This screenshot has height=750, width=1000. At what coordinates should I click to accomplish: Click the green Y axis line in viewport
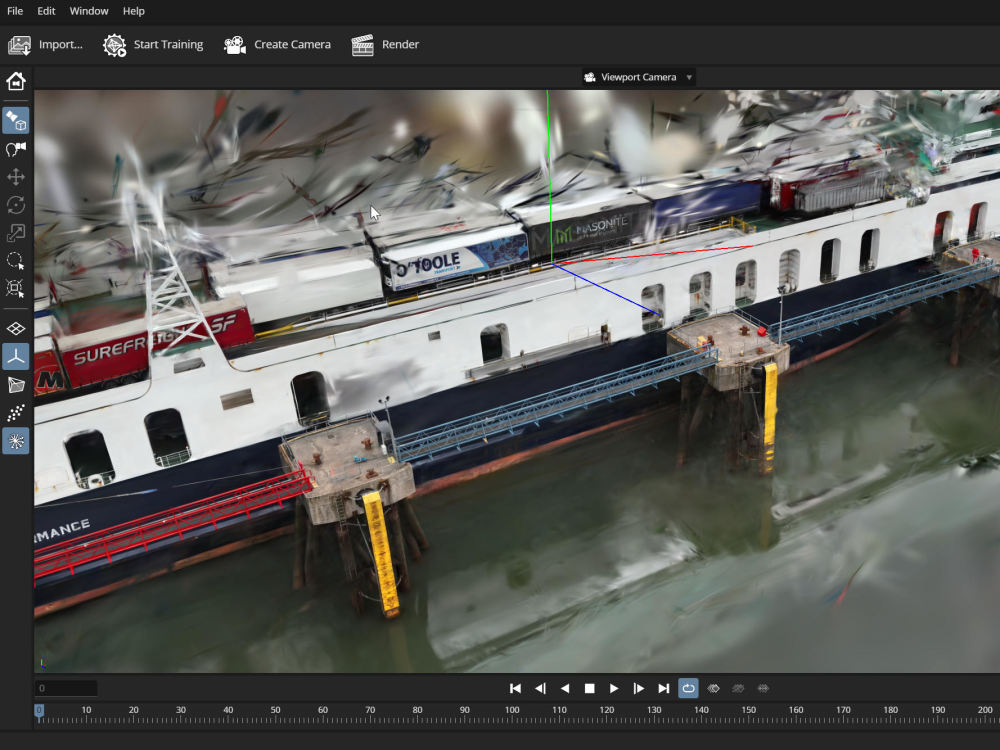pyautogui.click(x=548, y=177)
